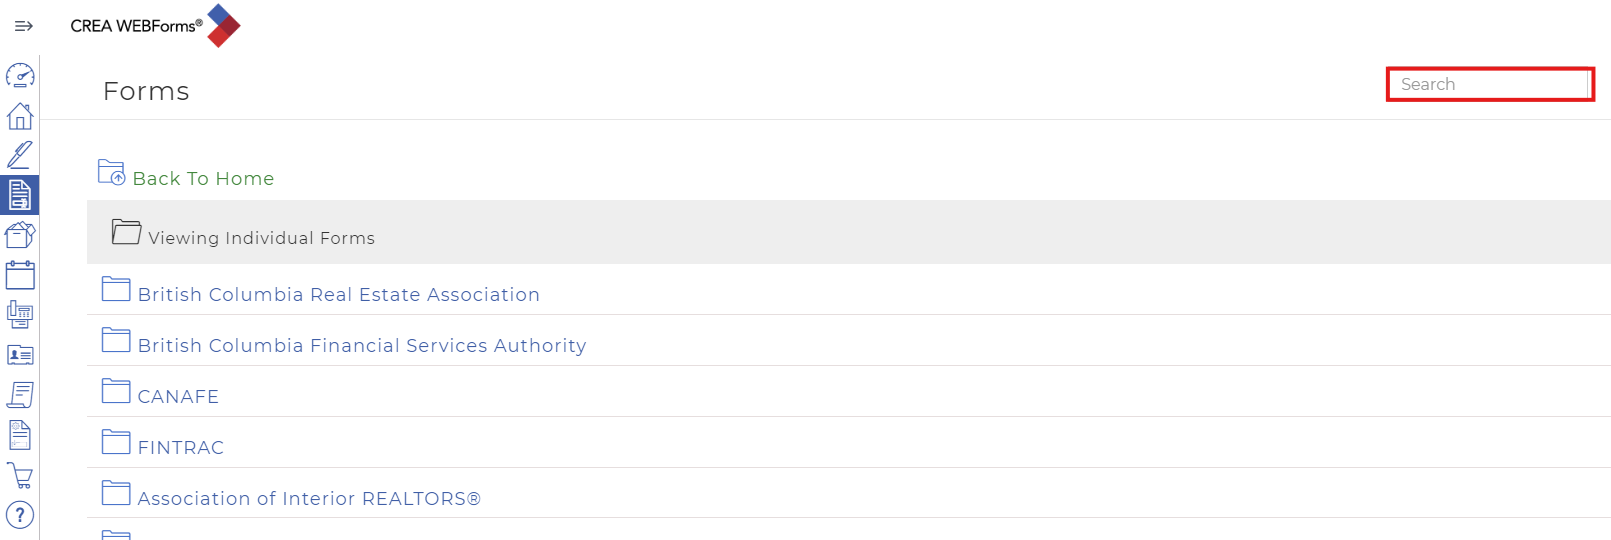This screenshot has height=540, width=1611.
Task: Open the dashboard gauge icon
Action: [x=20, y=76]
